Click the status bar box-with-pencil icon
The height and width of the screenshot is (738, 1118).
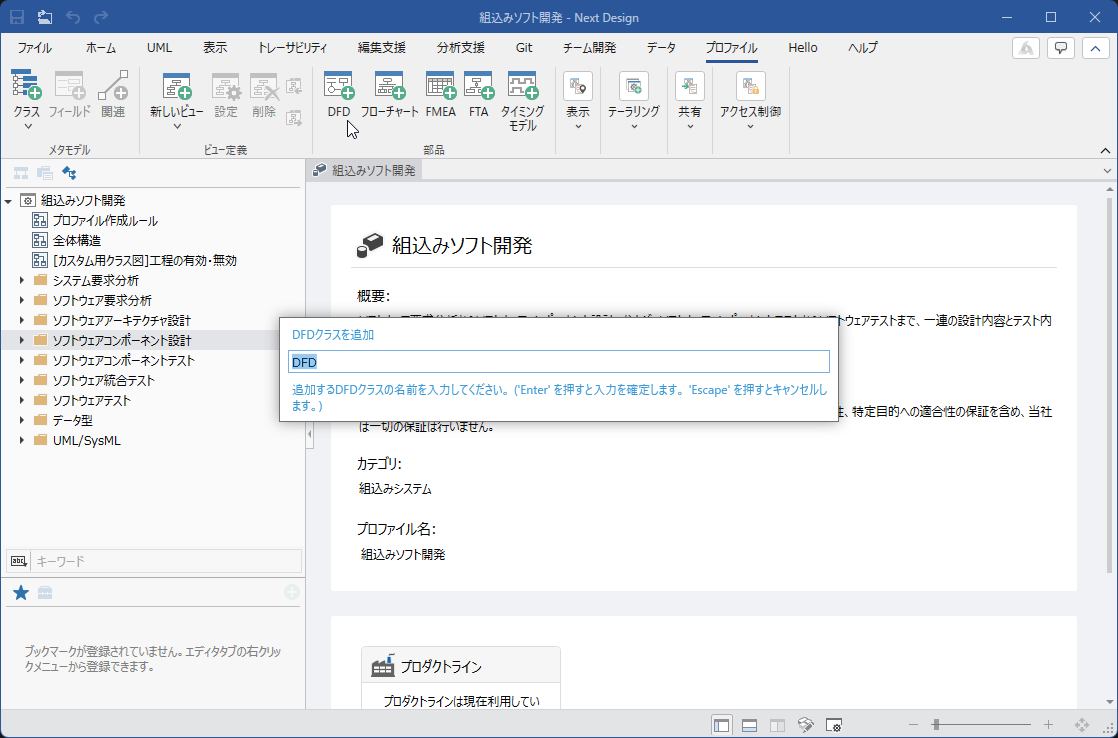click(806, 725)
